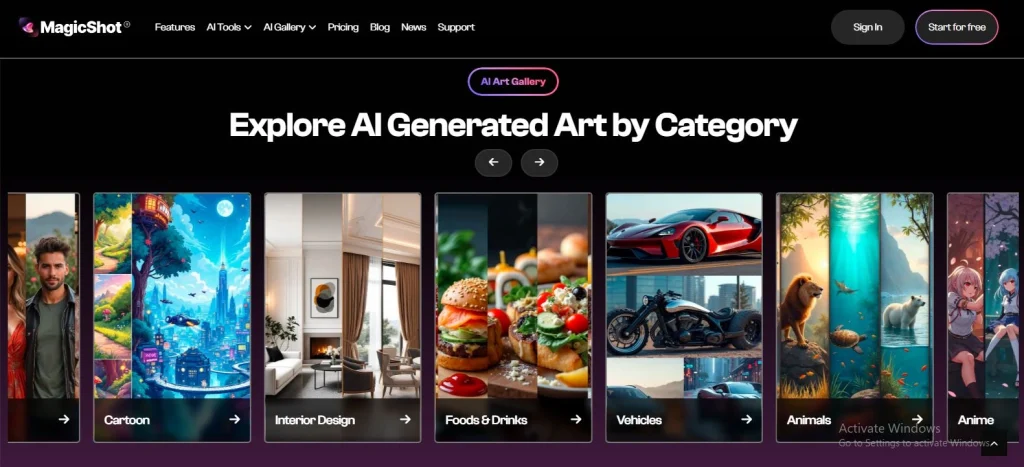
Task: Click the arrow on Foods & Drinks card
Action: [575, 419]
